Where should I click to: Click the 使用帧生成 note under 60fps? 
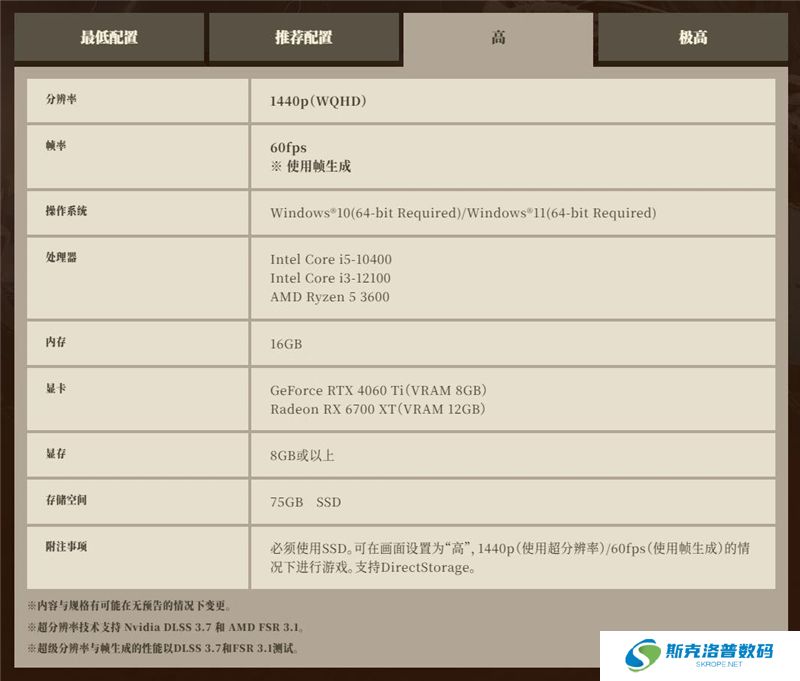tap(312, 167)
